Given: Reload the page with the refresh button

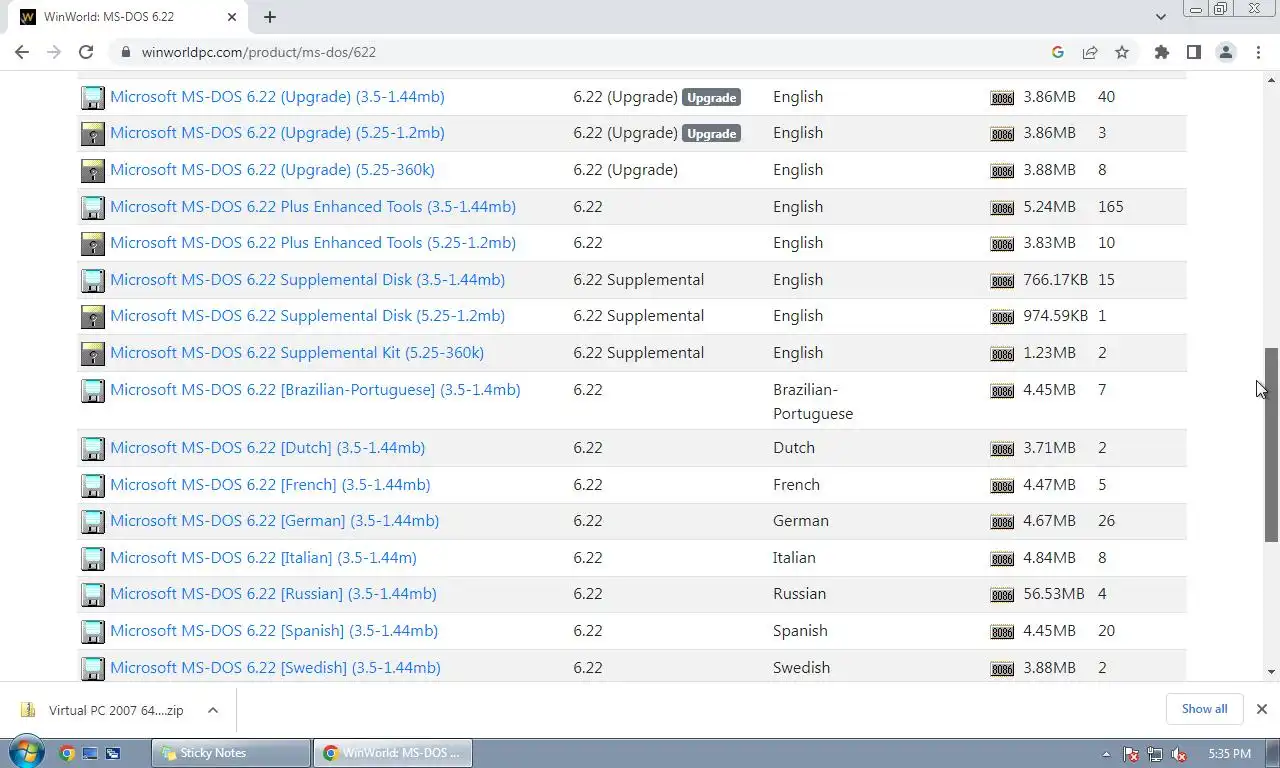Looking at the screenshot, I should (86, 52).
